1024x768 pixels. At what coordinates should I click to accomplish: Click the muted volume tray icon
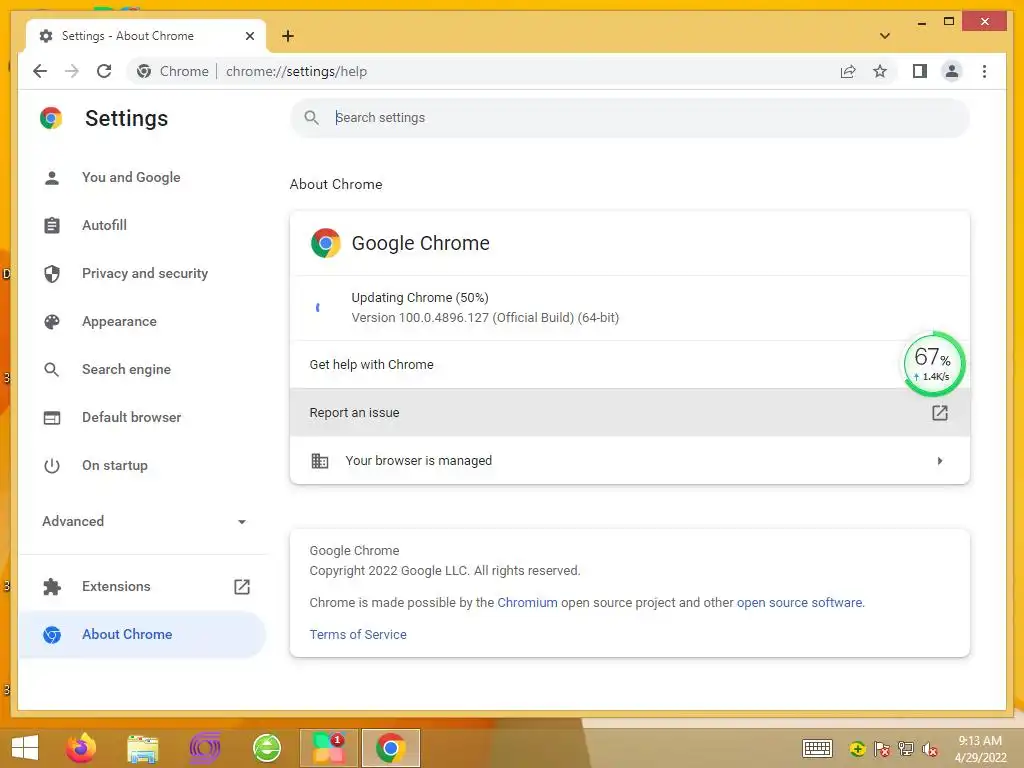(929, 749)
